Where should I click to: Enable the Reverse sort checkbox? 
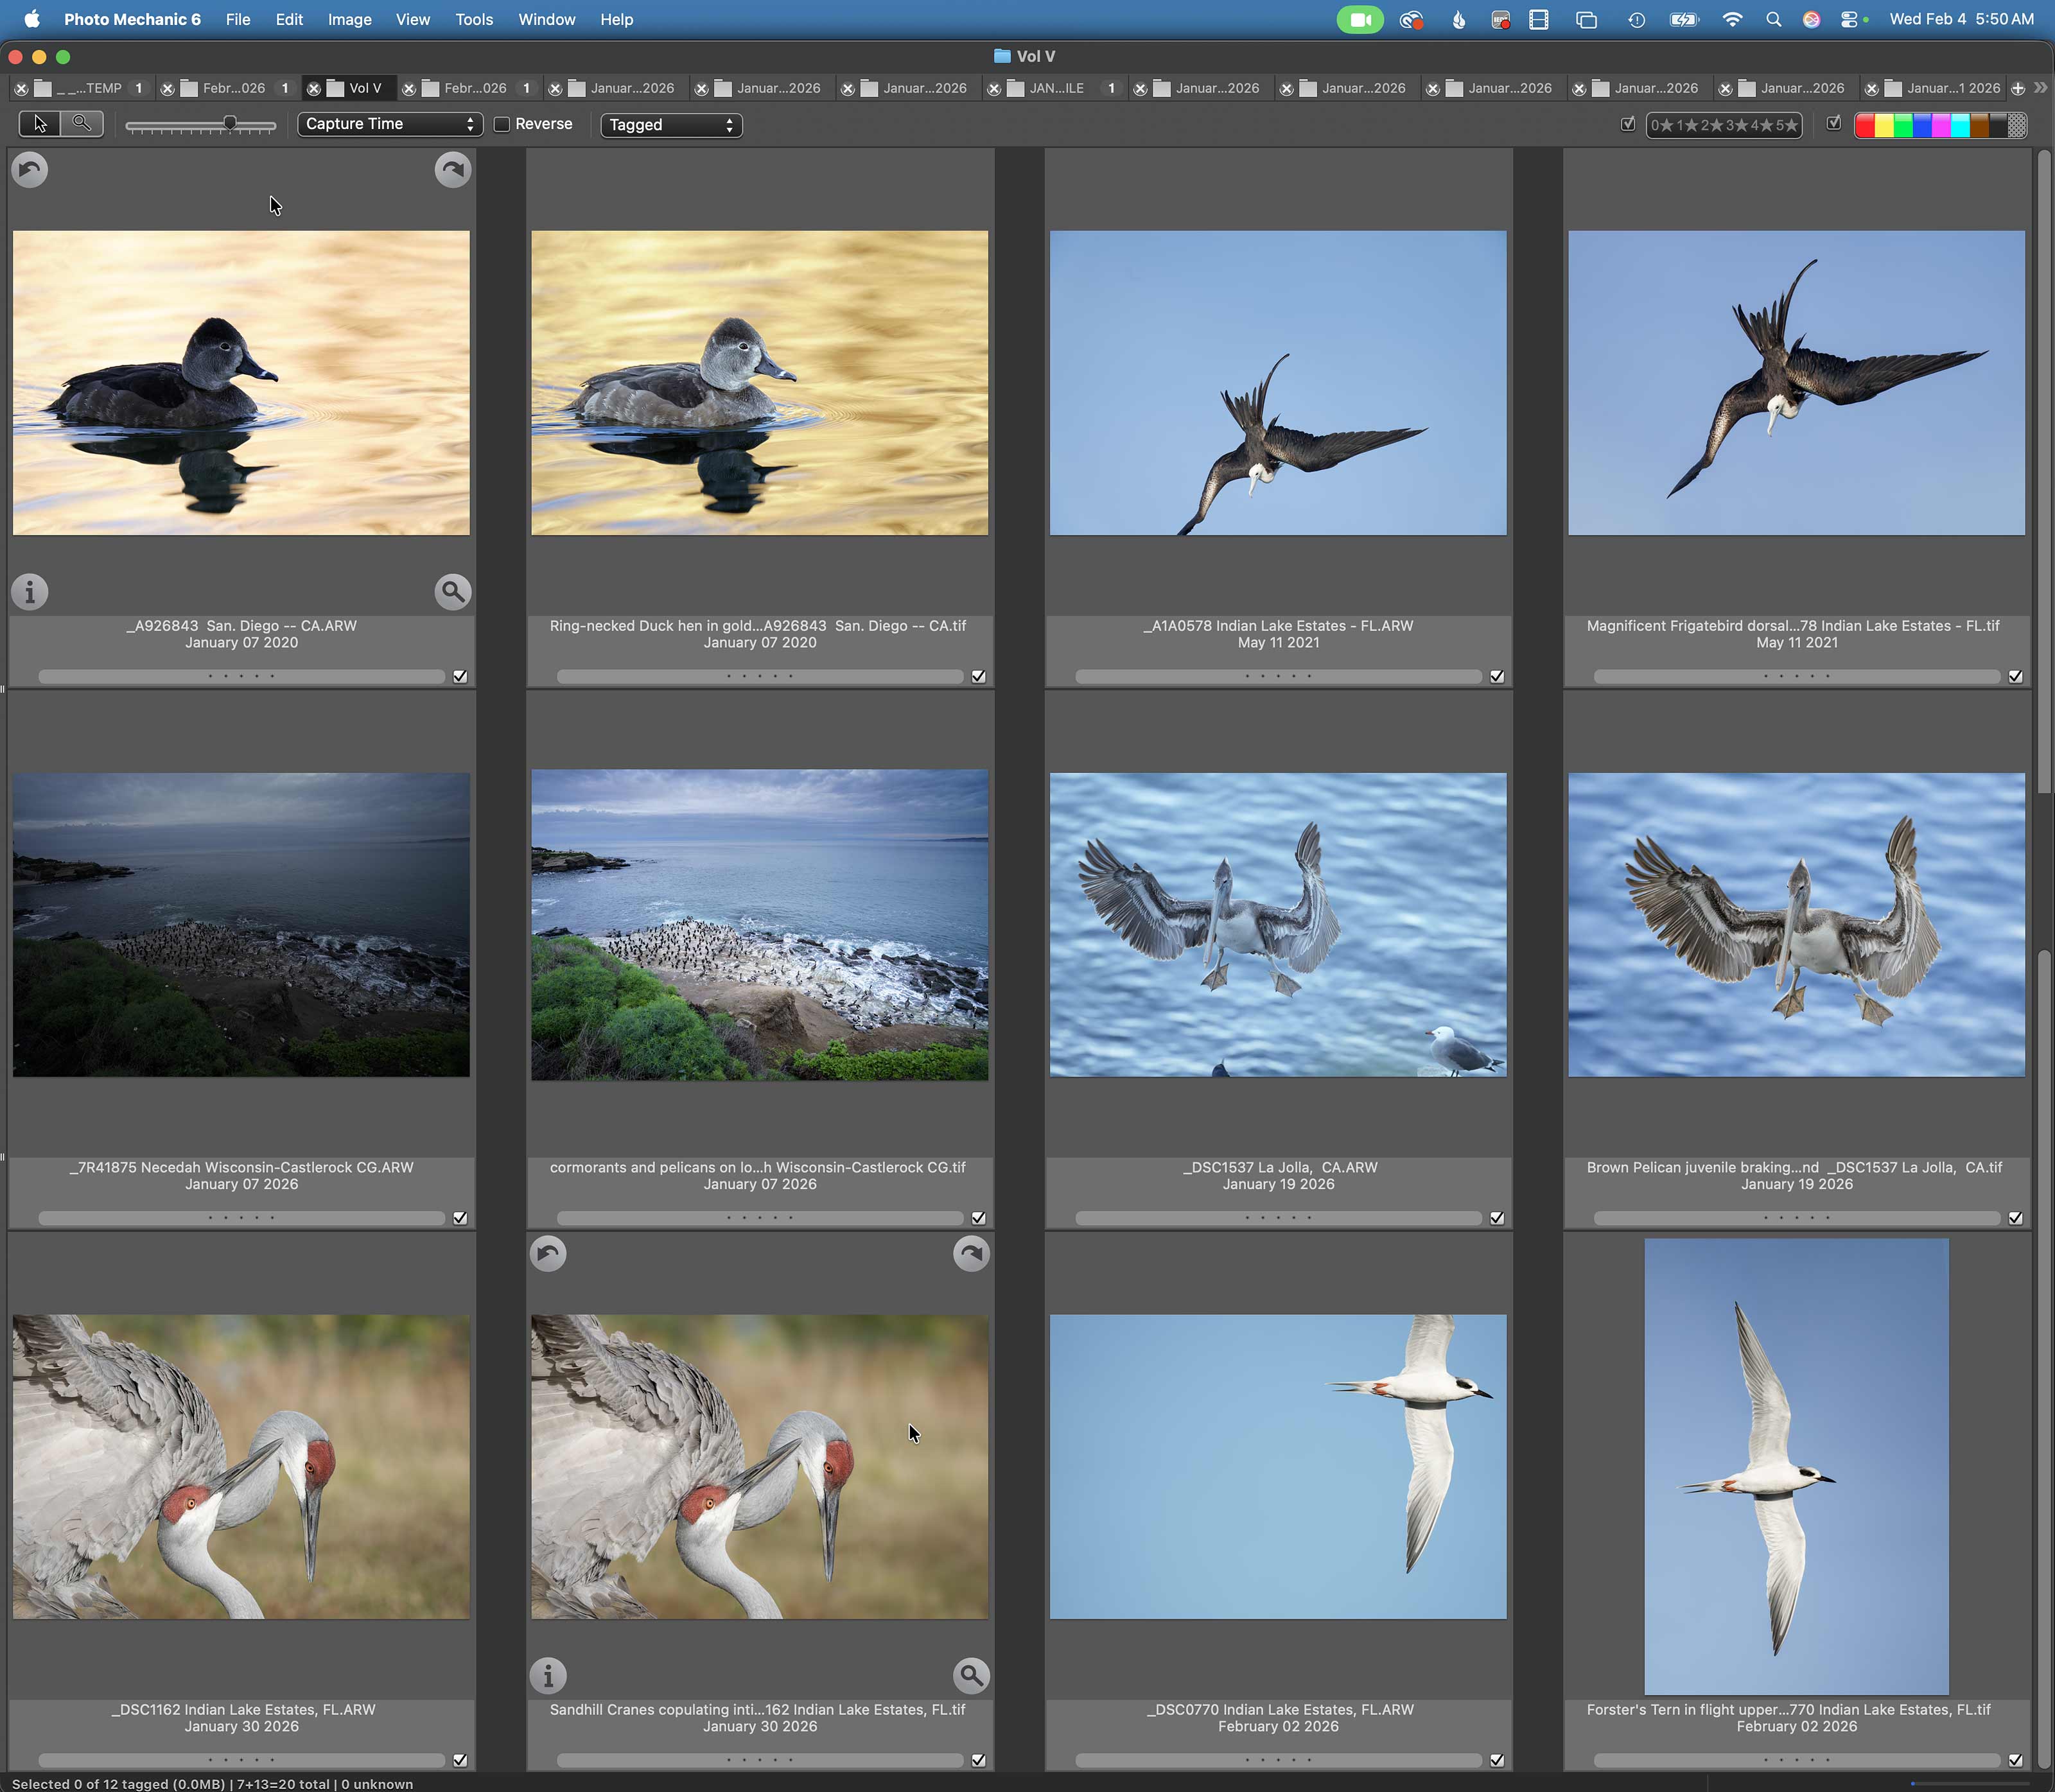[x=502, y=125]
